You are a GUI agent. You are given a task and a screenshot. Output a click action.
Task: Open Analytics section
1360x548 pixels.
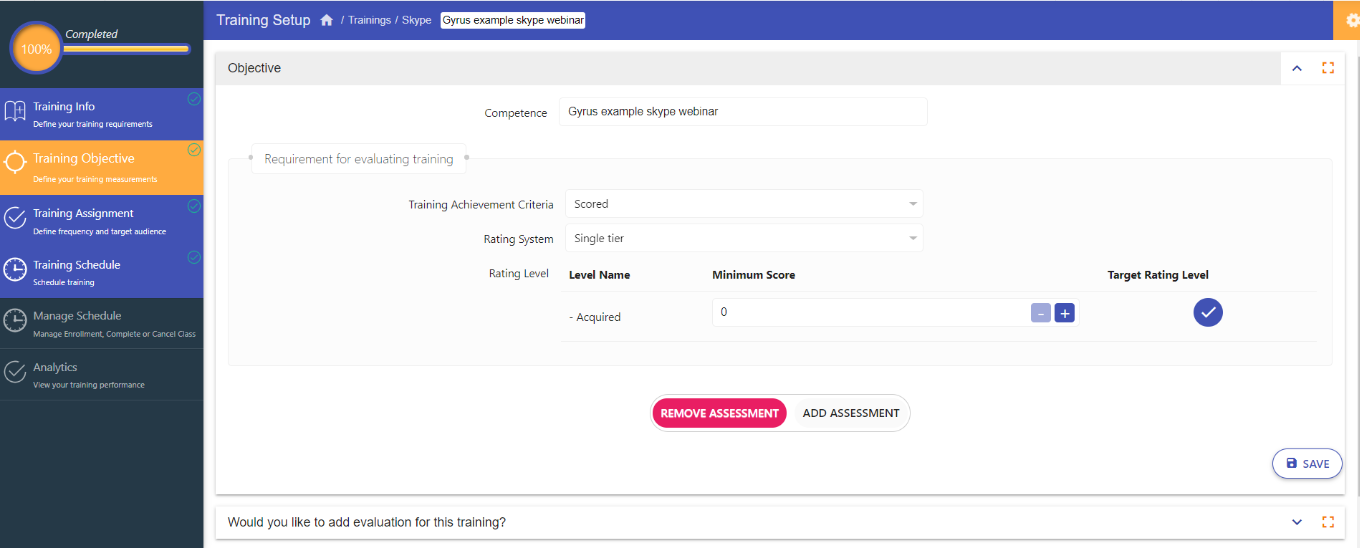coord(102,375)
